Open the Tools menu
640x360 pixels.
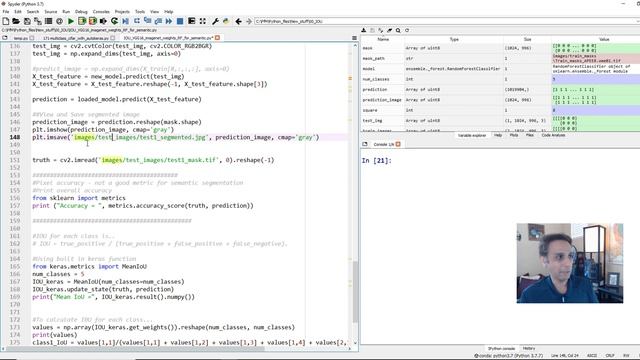point(140,11)
